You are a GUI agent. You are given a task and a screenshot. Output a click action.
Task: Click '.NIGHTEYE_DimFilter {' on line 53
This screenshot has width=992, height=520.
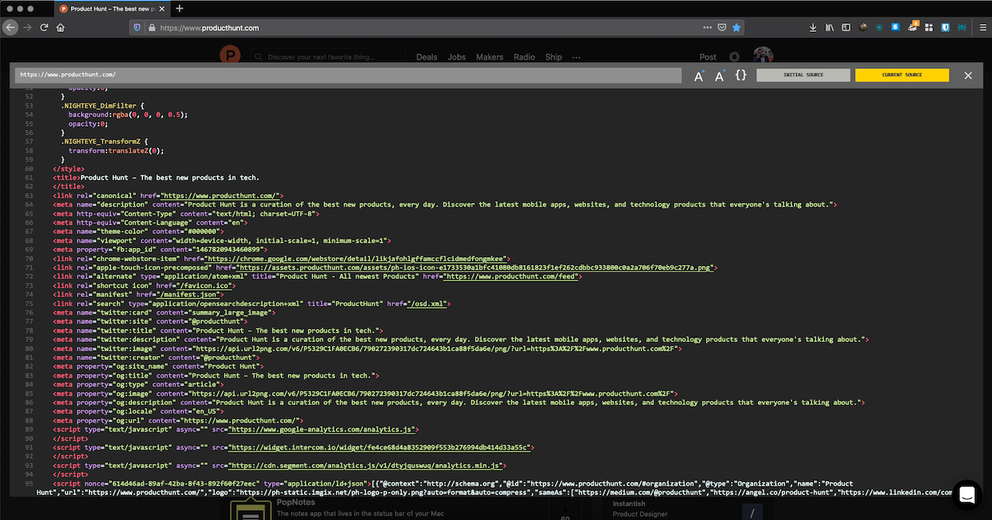102,106
